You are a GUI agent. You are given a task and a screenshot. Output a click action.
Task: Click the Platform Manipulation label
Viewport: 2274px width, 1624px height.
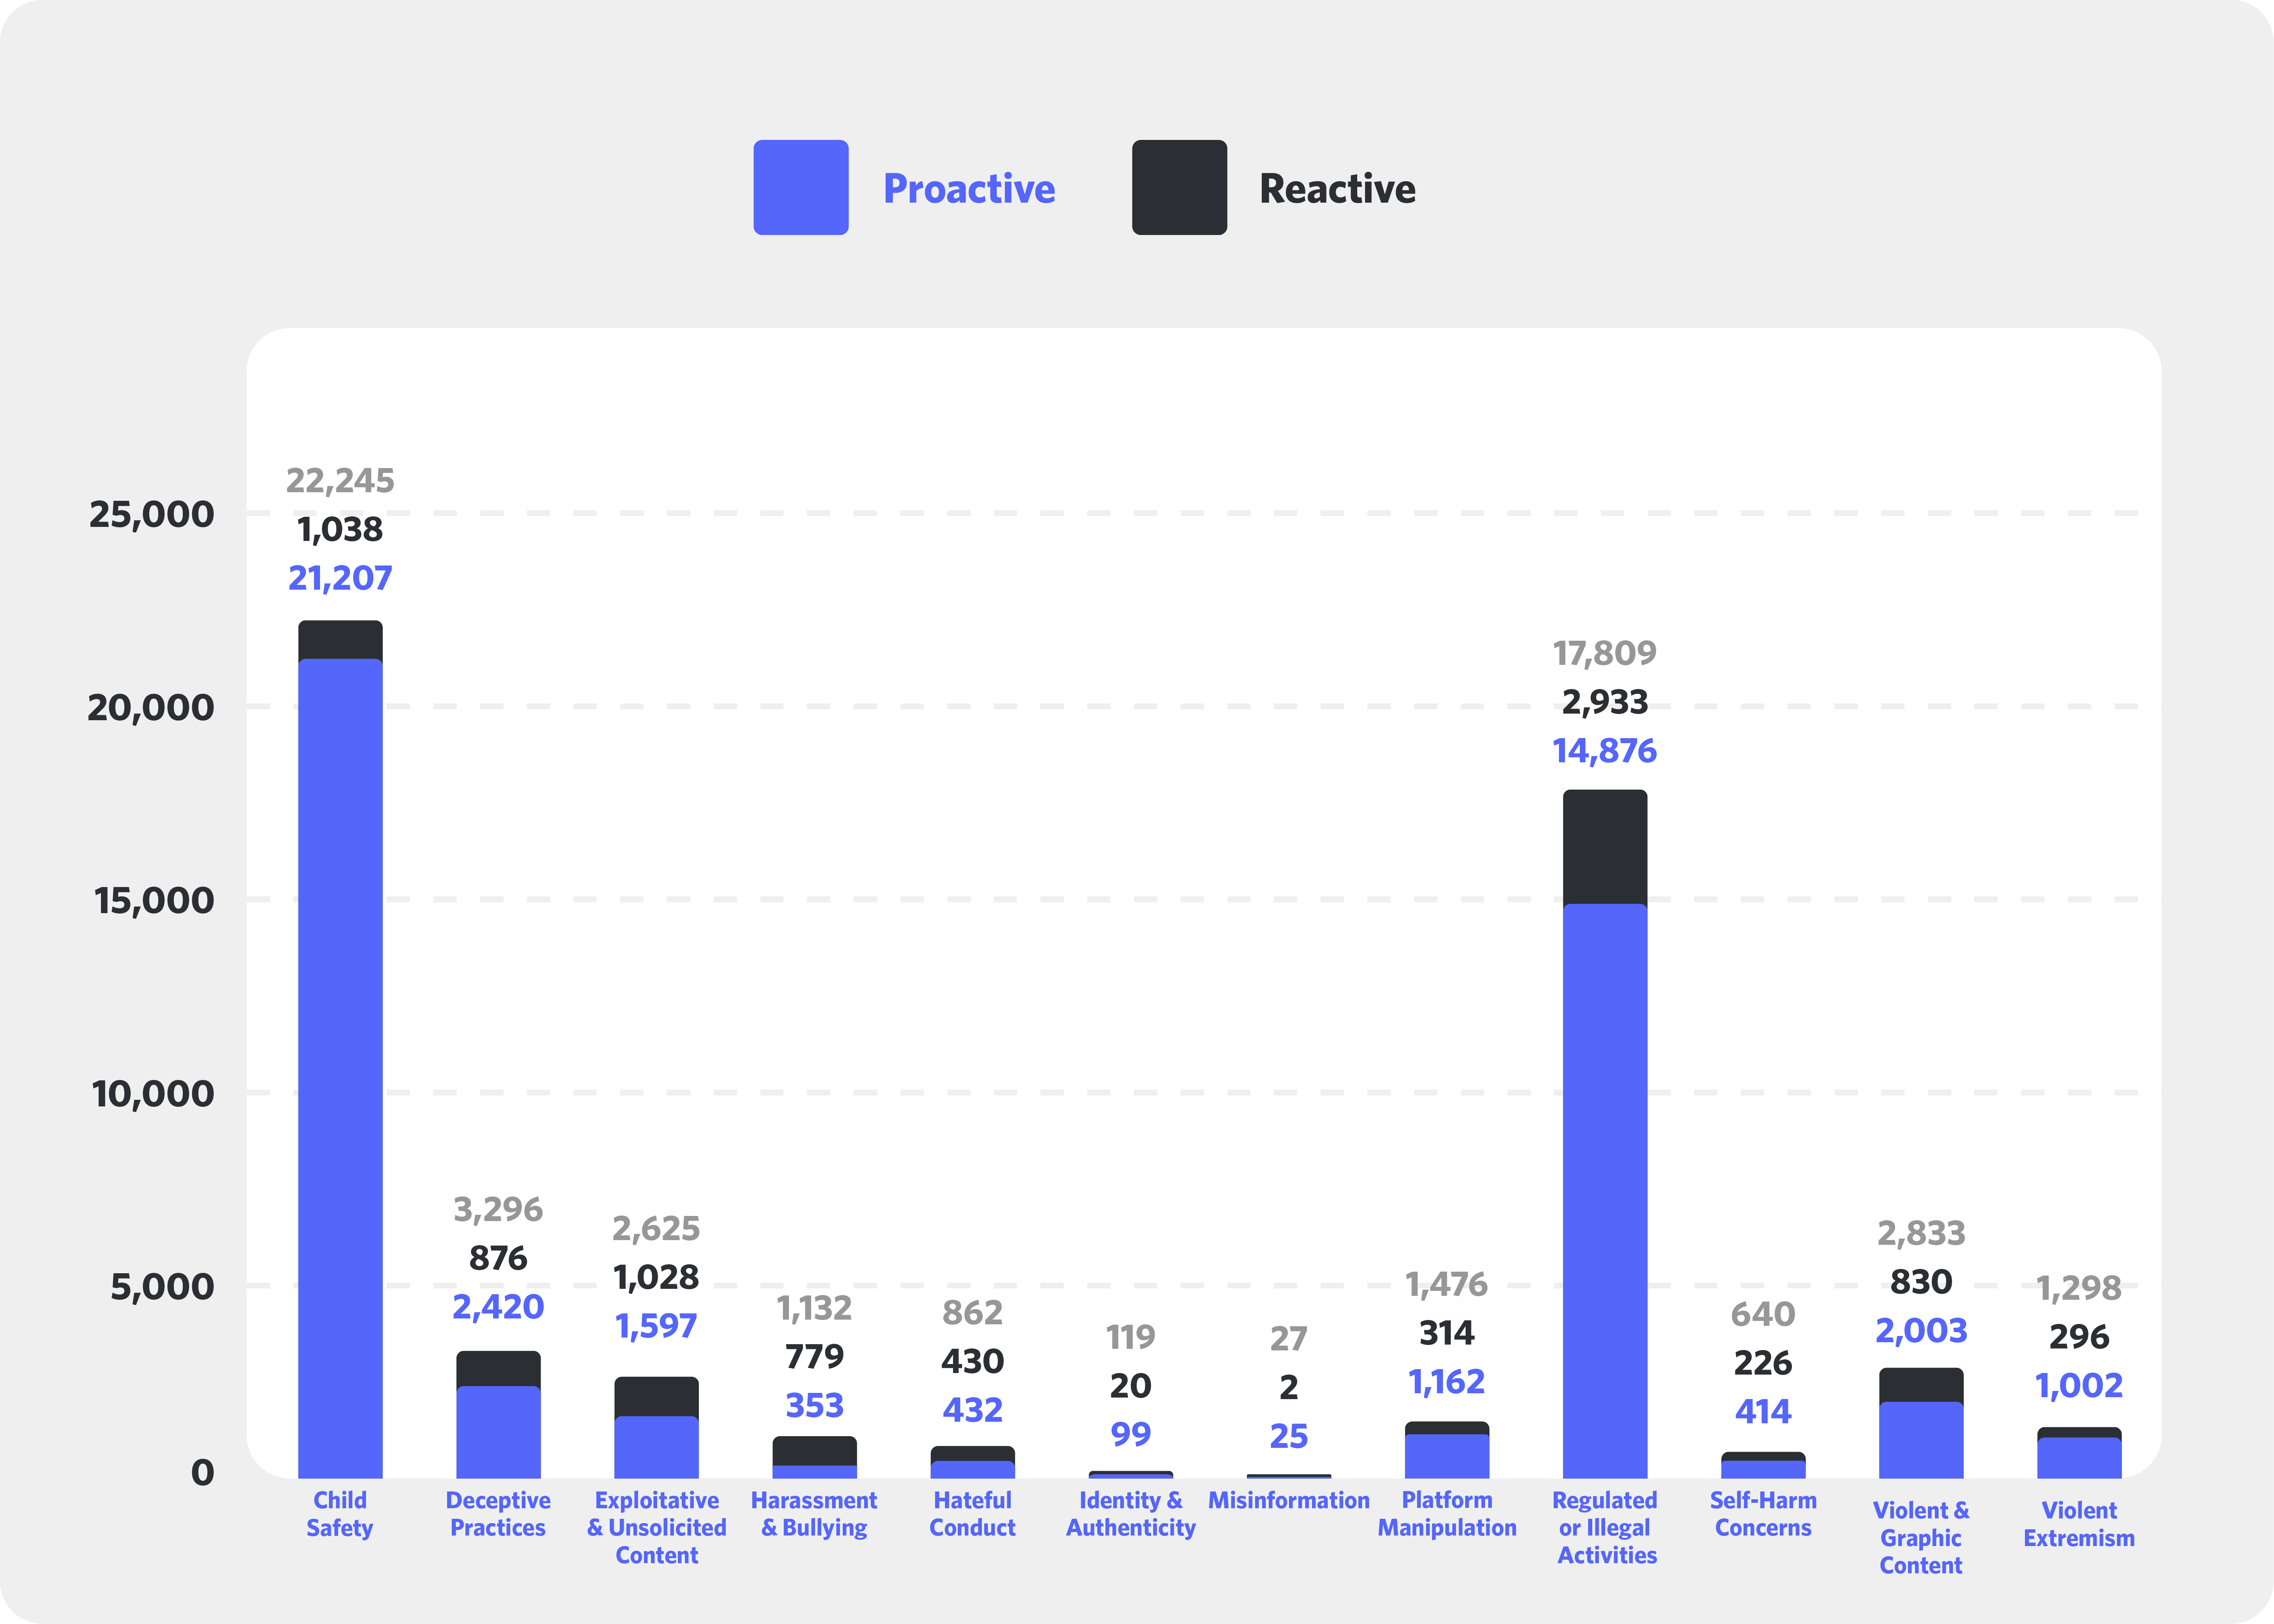(x=1446, y=1514)
